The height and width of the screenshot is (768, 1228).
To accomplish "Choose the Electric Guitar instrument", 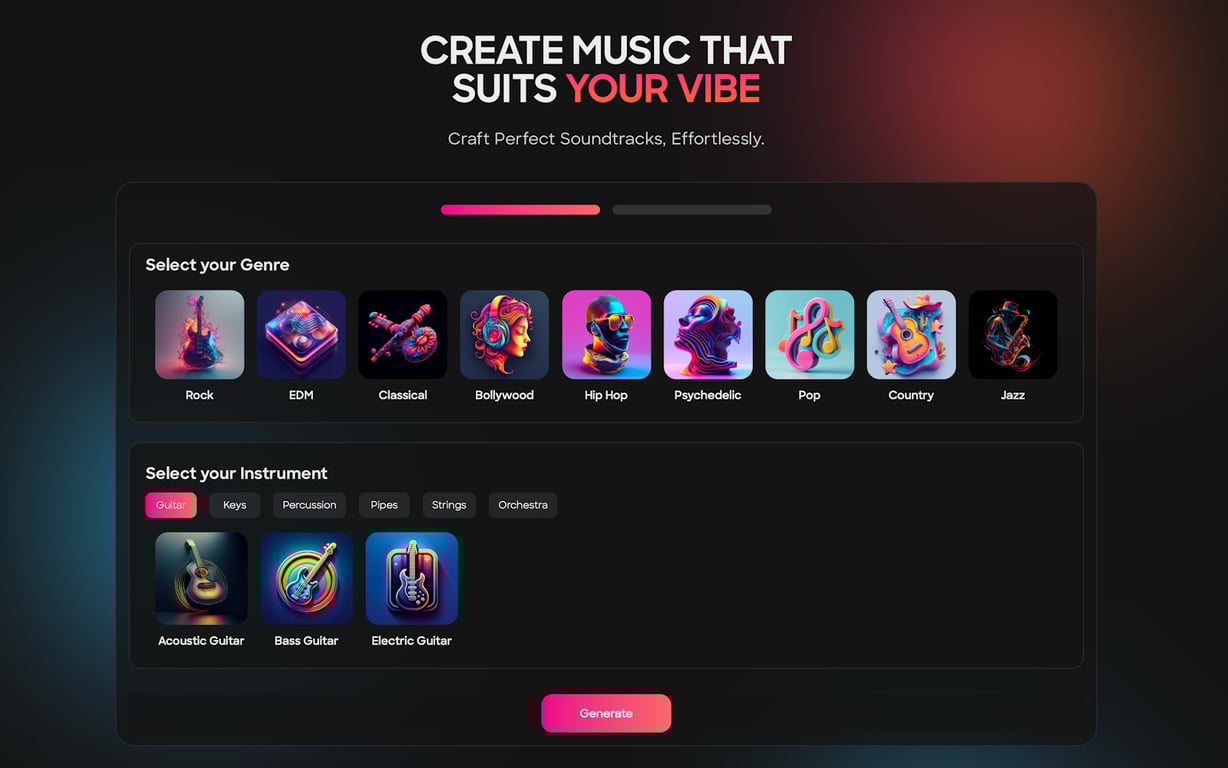I will [412, 578].
